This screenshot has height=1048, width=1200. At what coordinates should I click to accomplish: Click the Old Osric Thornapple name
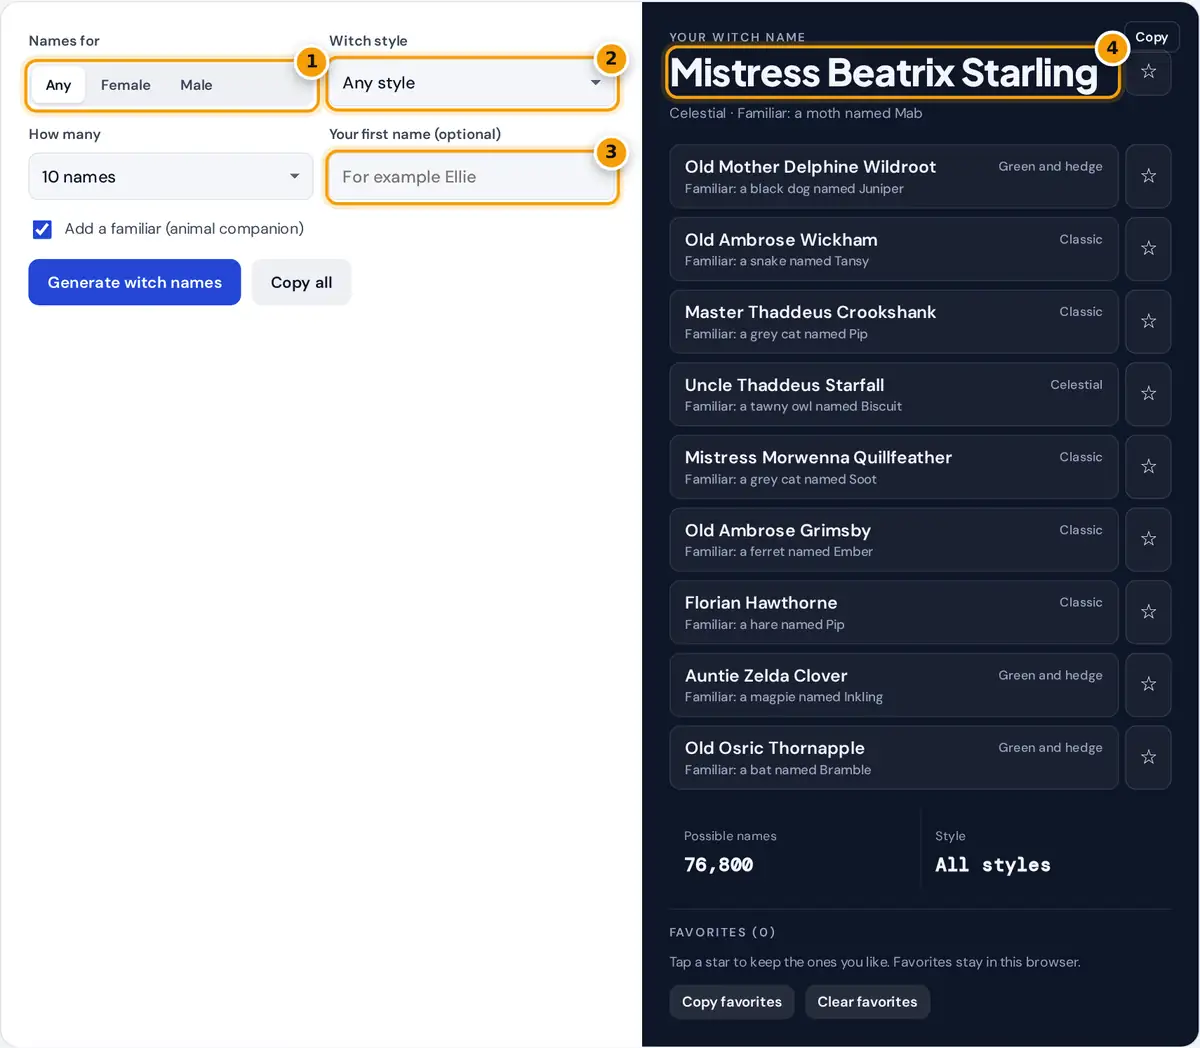775,748
